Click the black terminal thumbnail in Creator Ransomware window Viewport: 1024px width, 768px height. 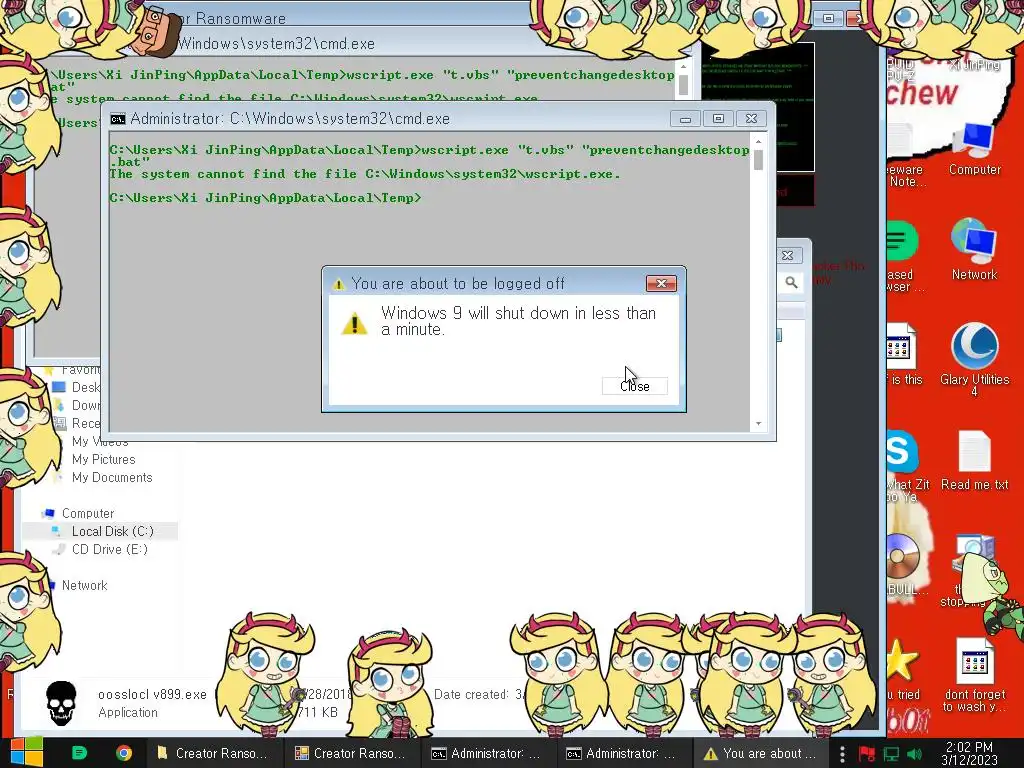[x=758, y=106]
